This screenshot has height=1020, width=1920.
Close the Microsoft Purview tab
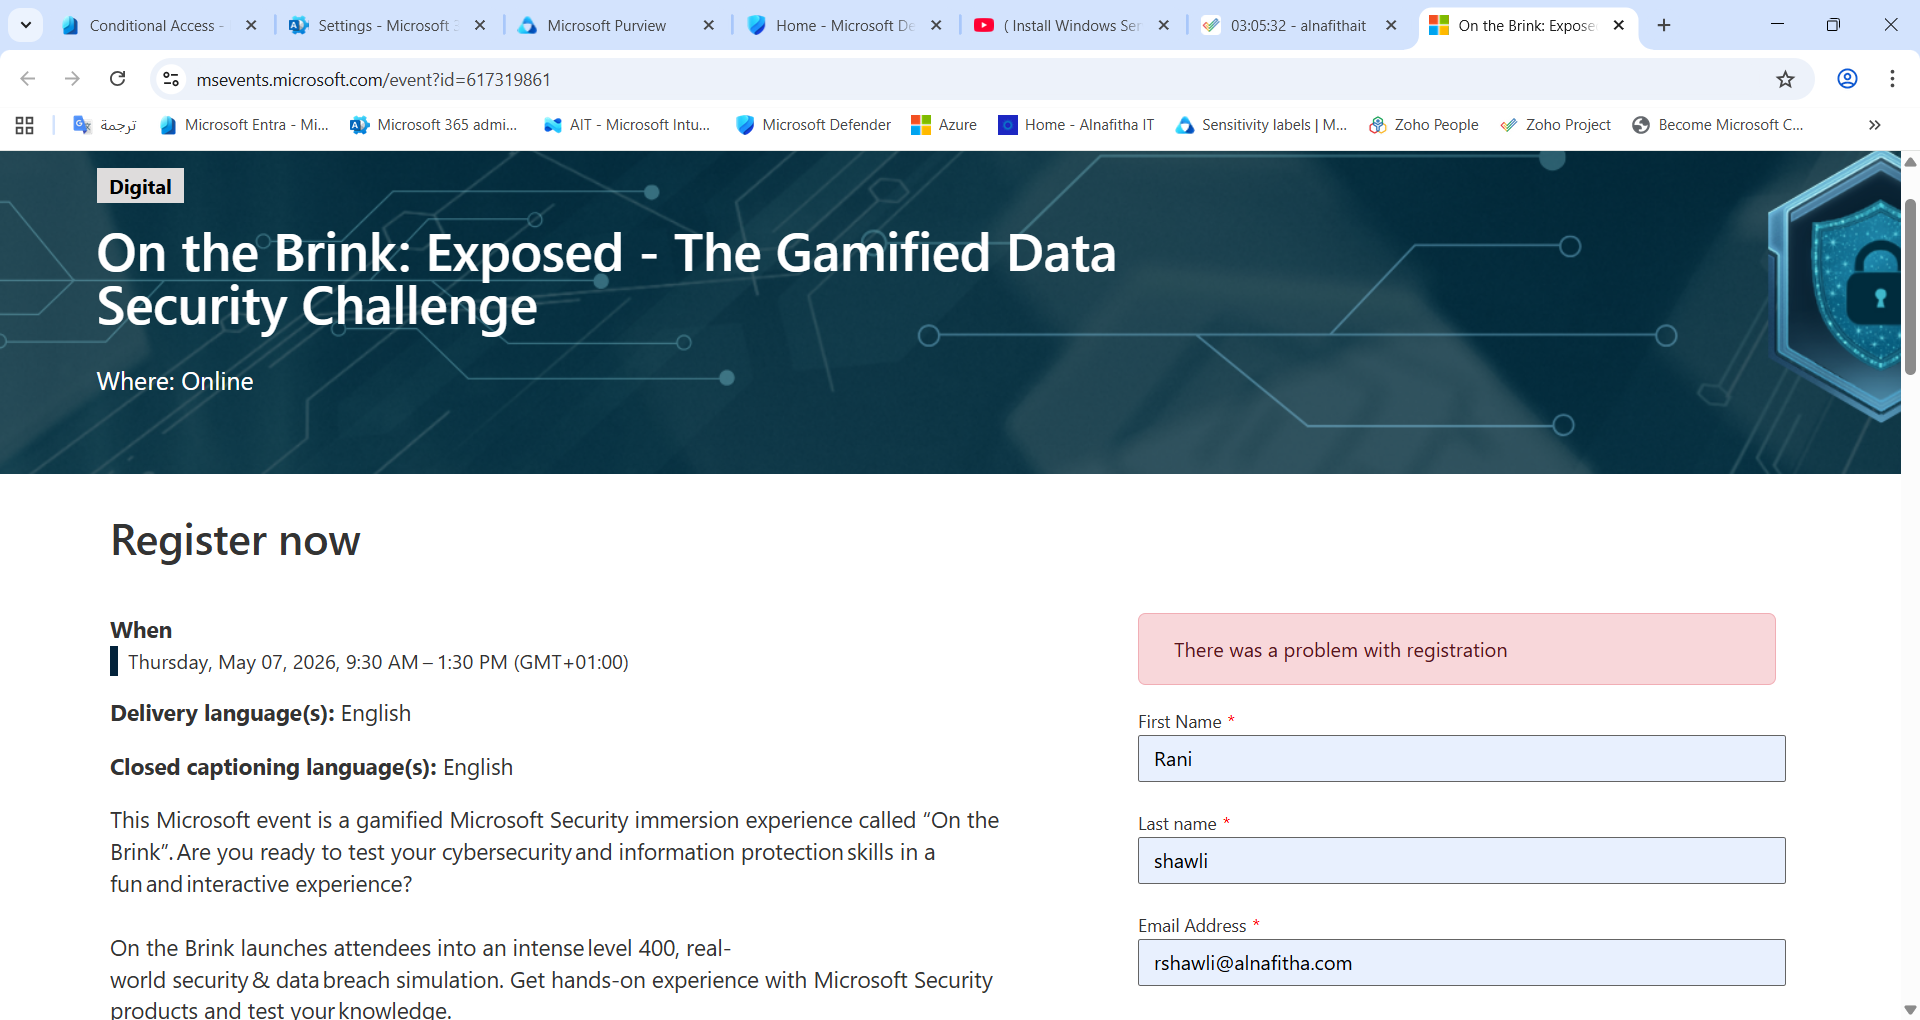[708, 25]
